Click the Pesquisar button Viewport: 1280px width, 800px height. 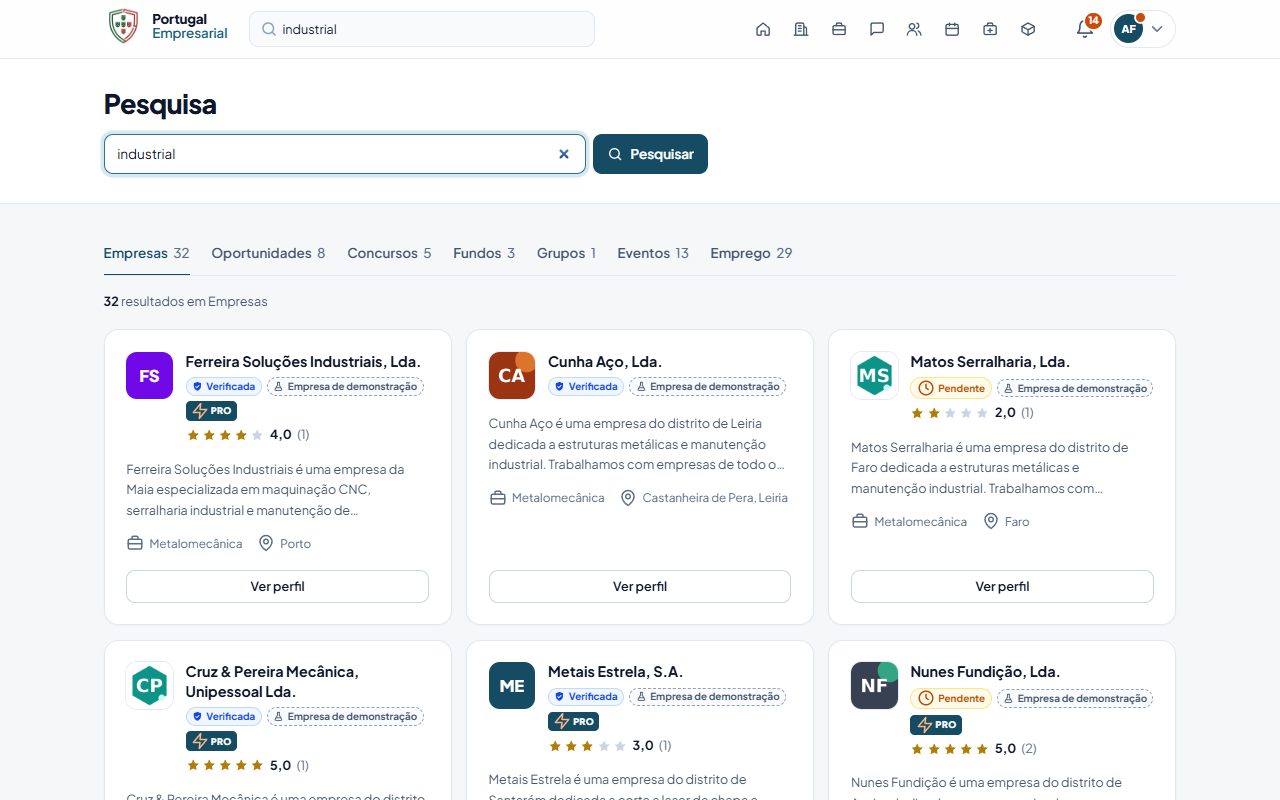point(650,154)
